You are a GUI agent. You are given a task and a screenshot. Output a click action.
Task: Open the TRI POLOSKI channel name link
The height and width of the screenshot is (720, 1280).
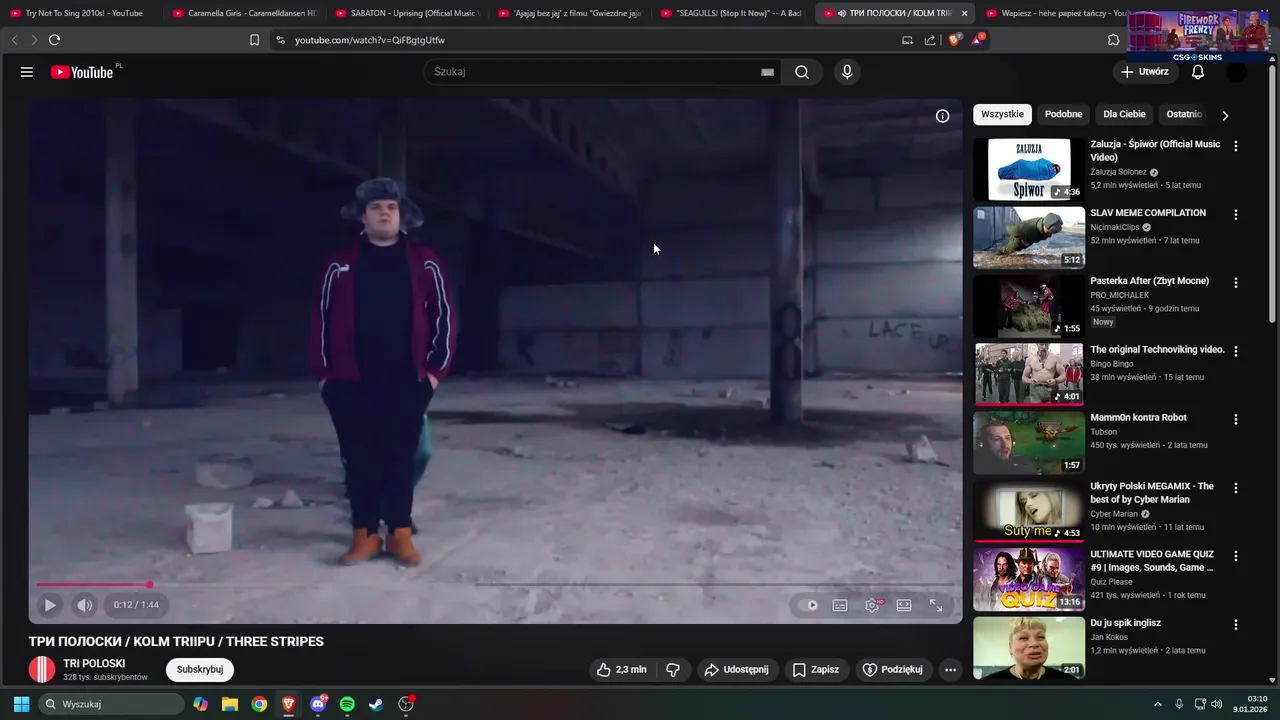(94, 664)
